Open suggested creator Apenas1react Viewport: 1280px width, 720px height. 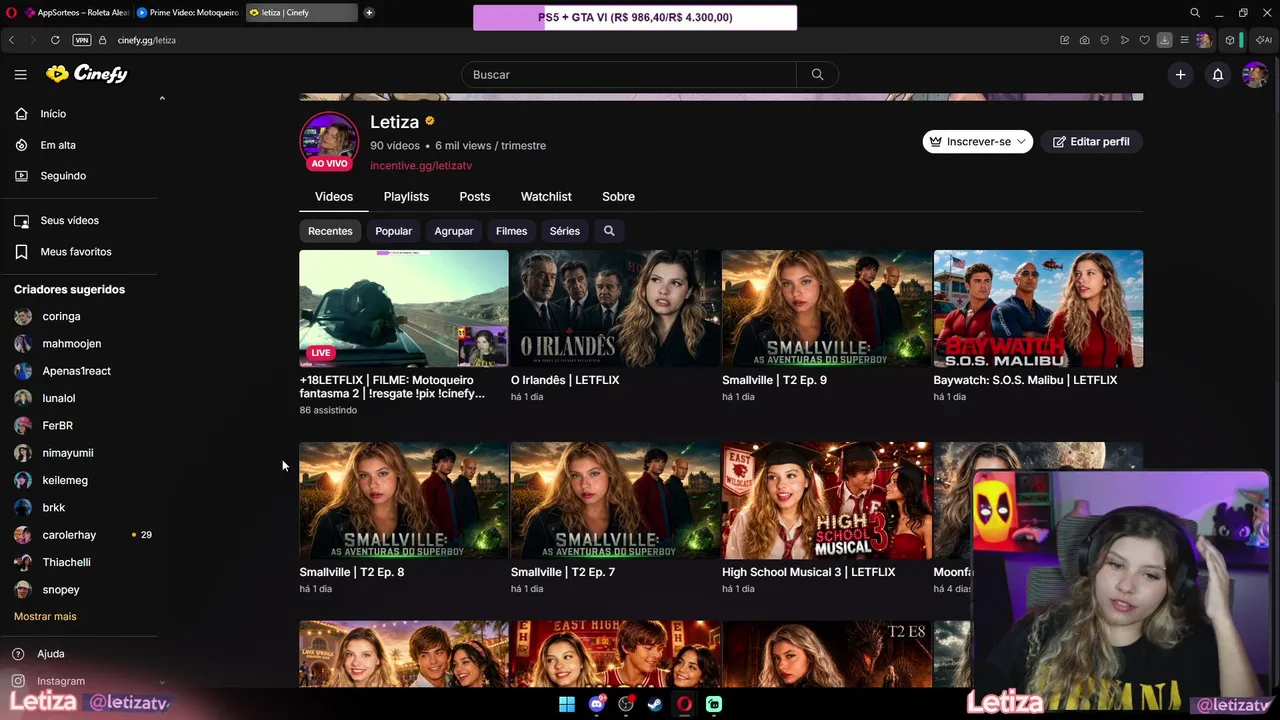[76, 371]
